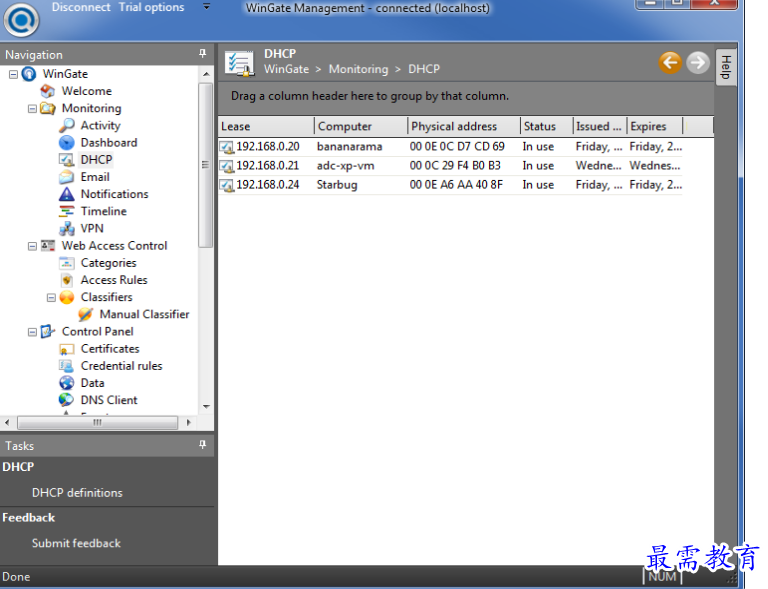Click the Certificates icon under Control Panel
Image resolution: width=768 pixels, height=589 pixels.
tap(66, 349)
